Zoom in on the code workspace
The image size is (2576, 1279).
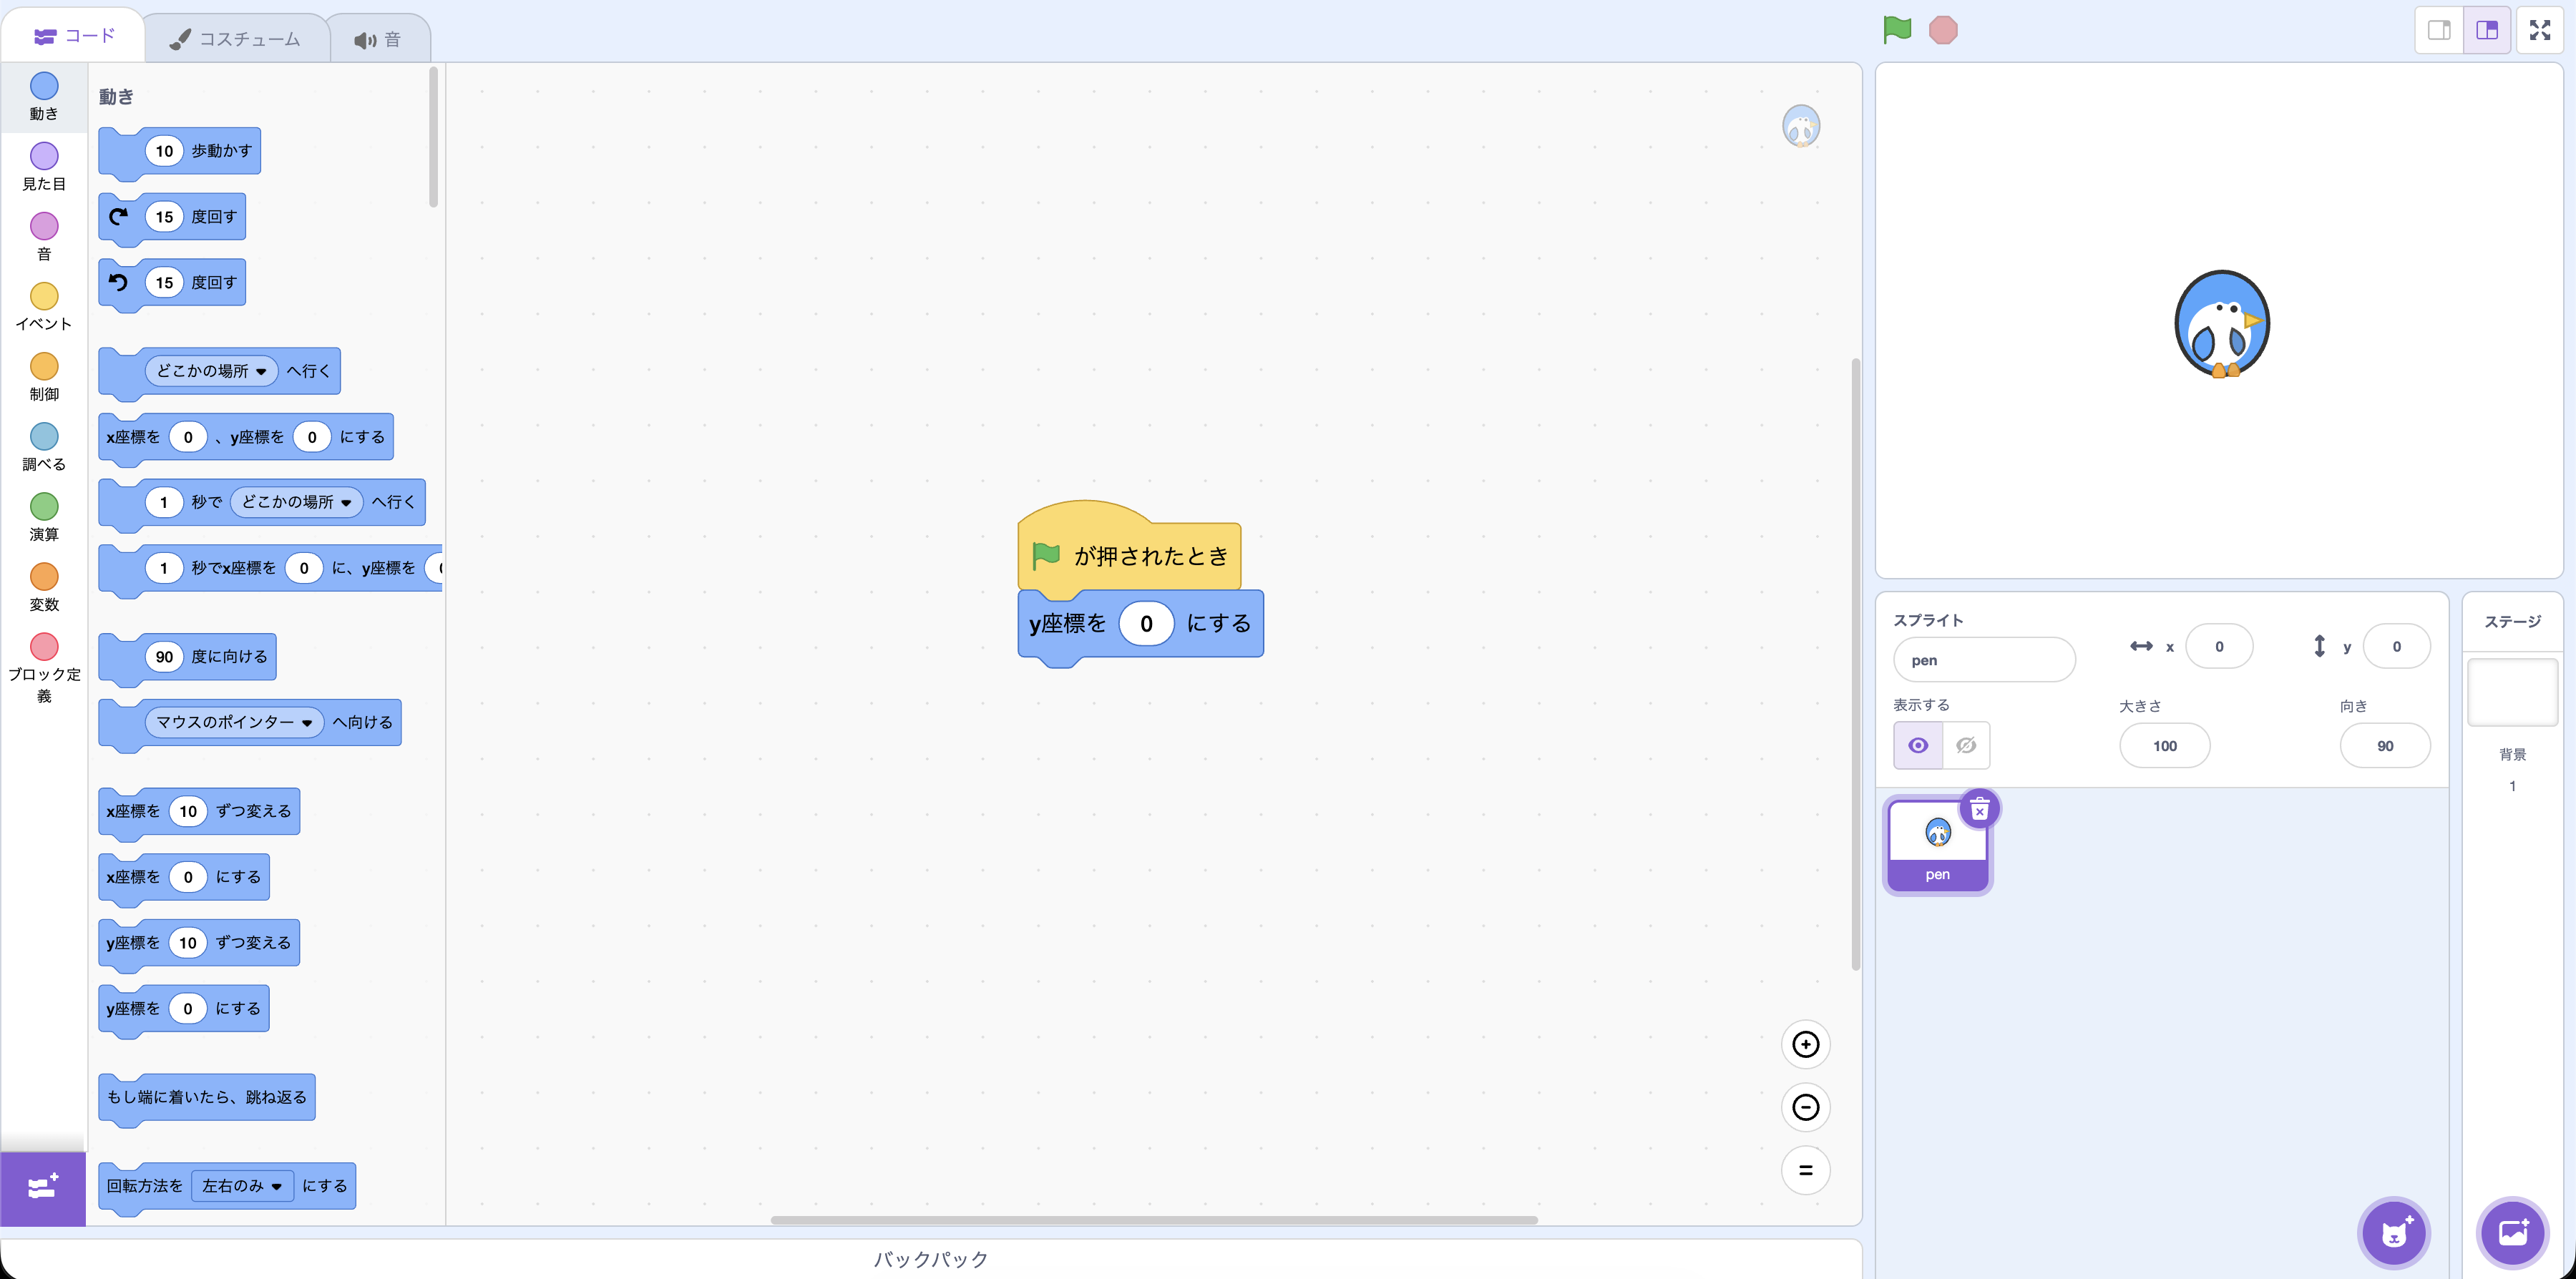(1806, 1044)
